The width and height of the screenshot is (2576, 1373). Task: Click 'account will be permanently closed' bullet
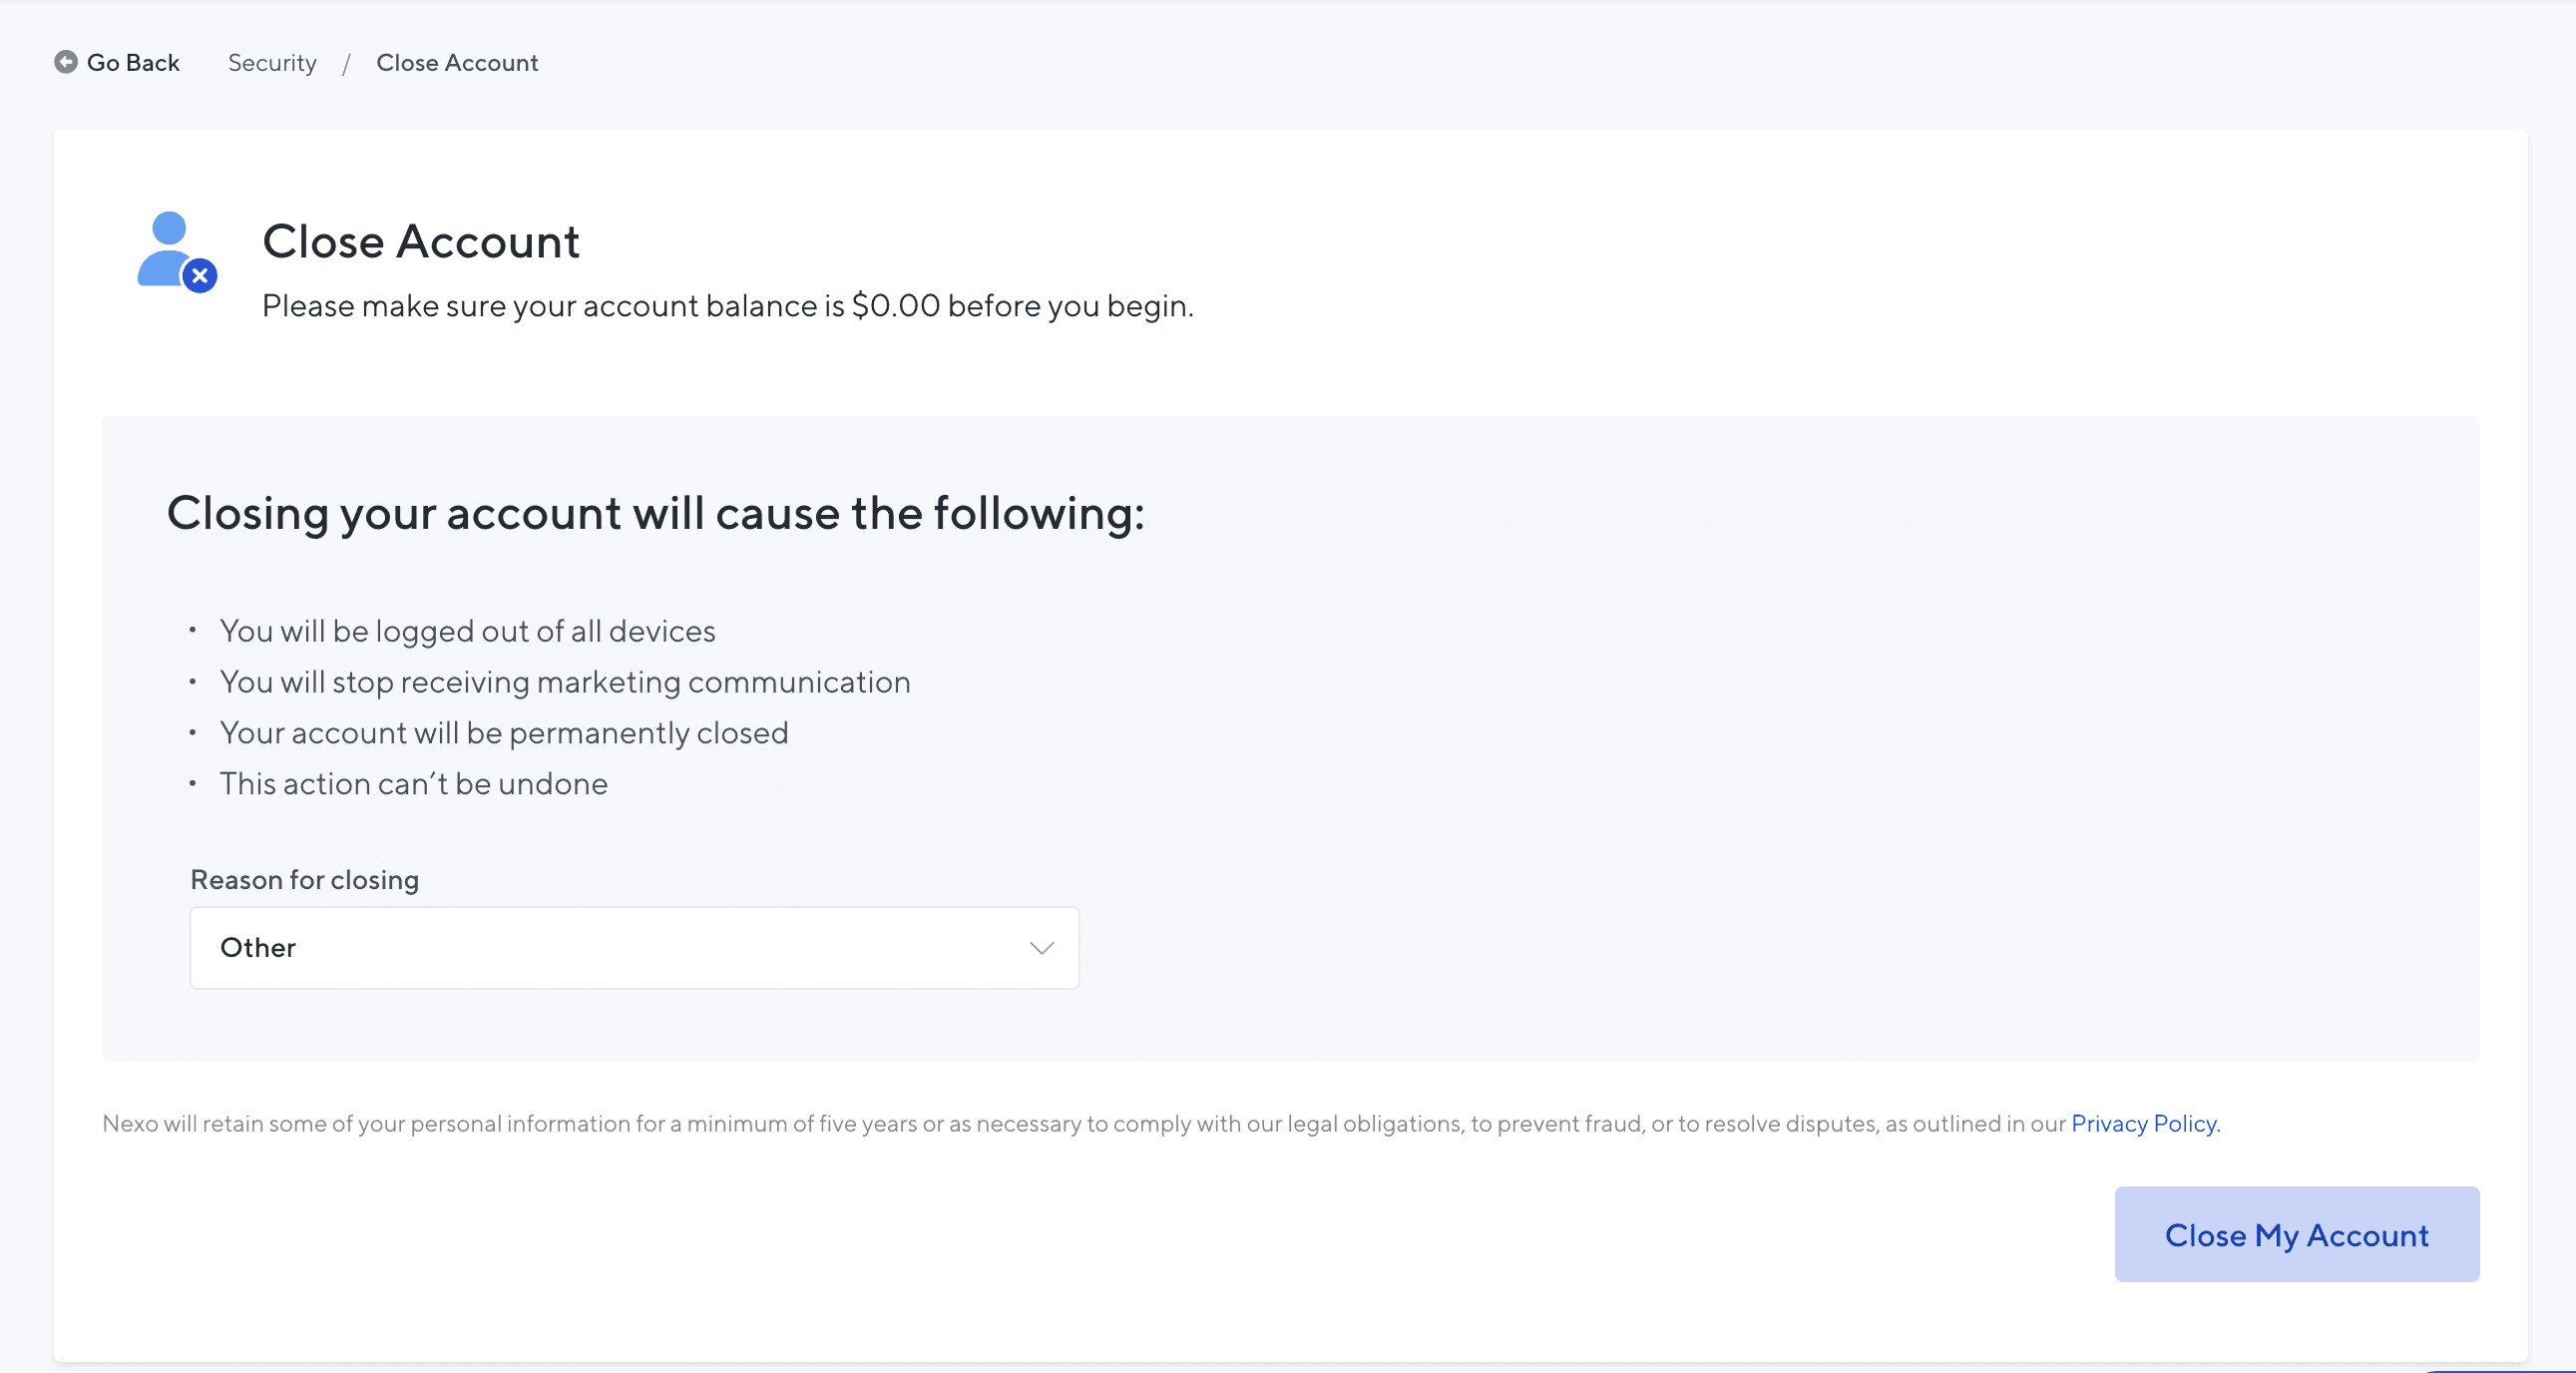coord(504,733)
